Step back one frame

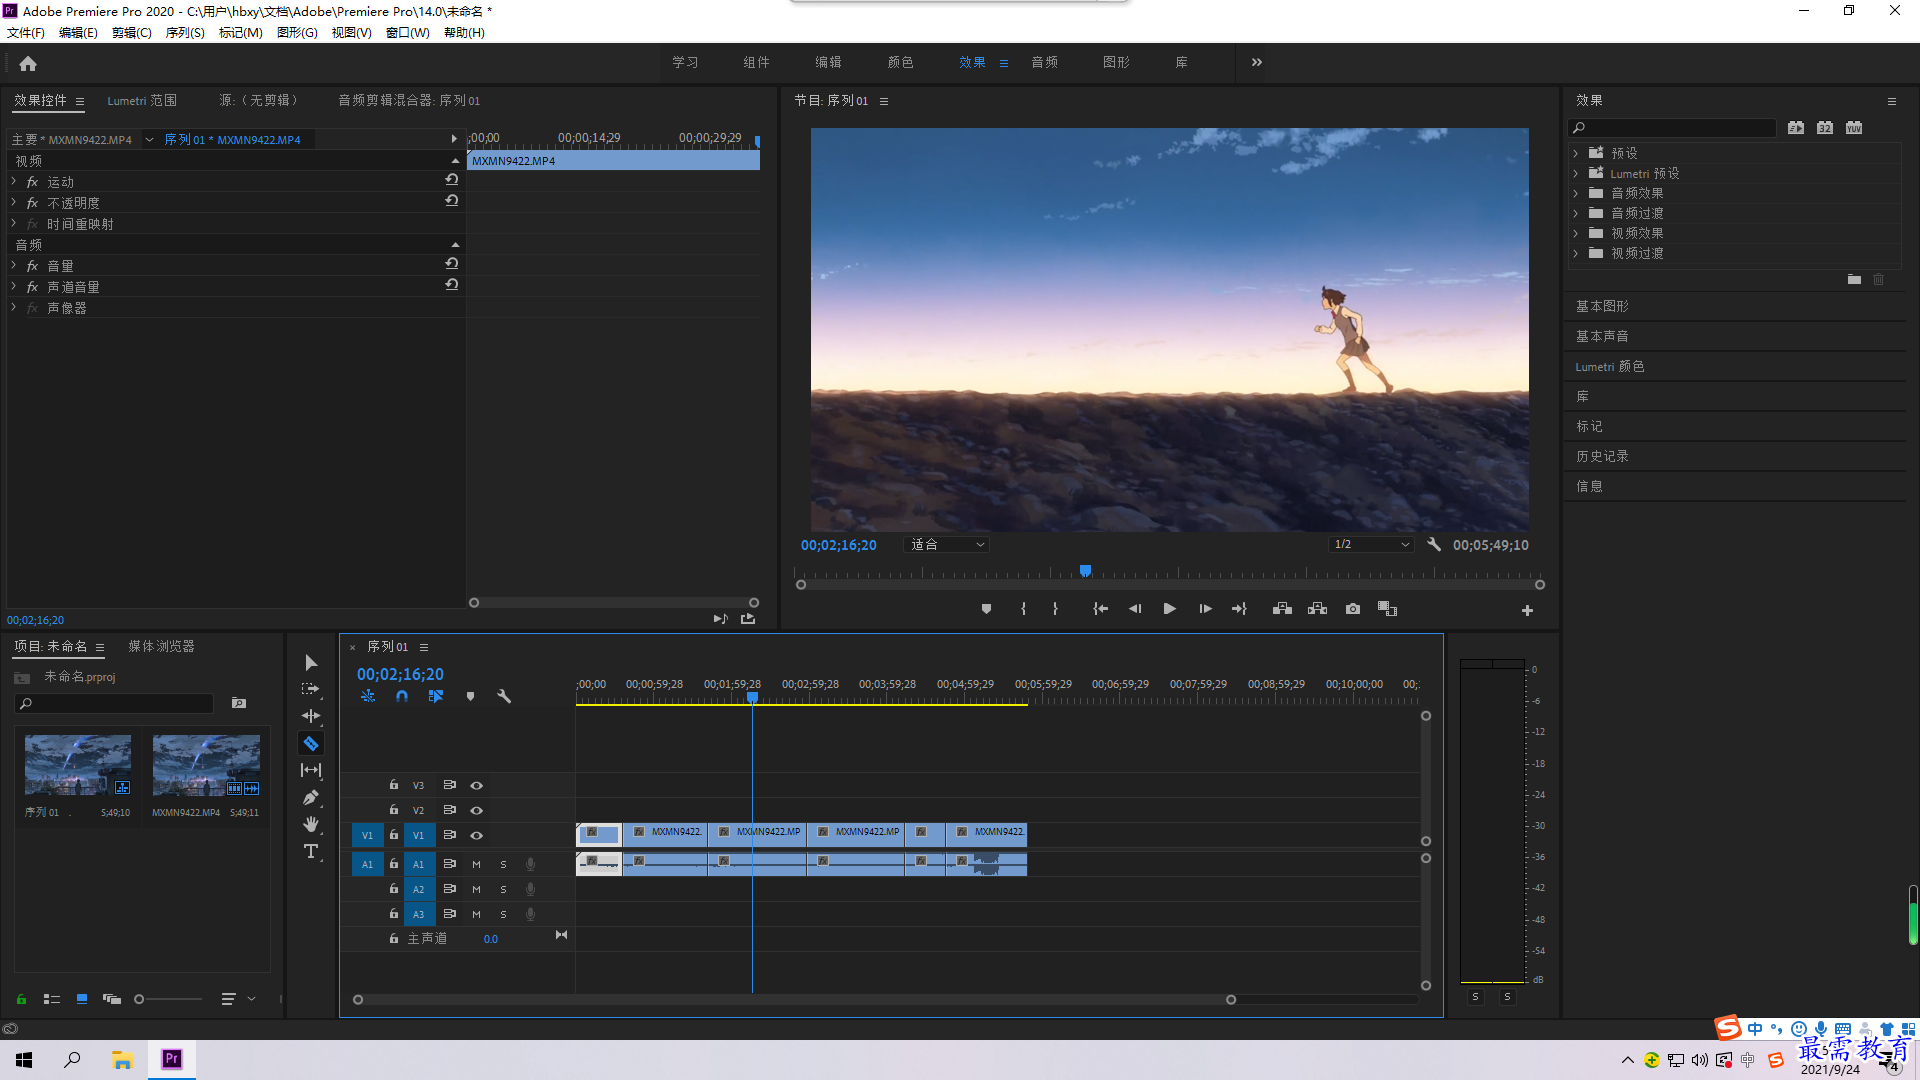pos(1135,609)
